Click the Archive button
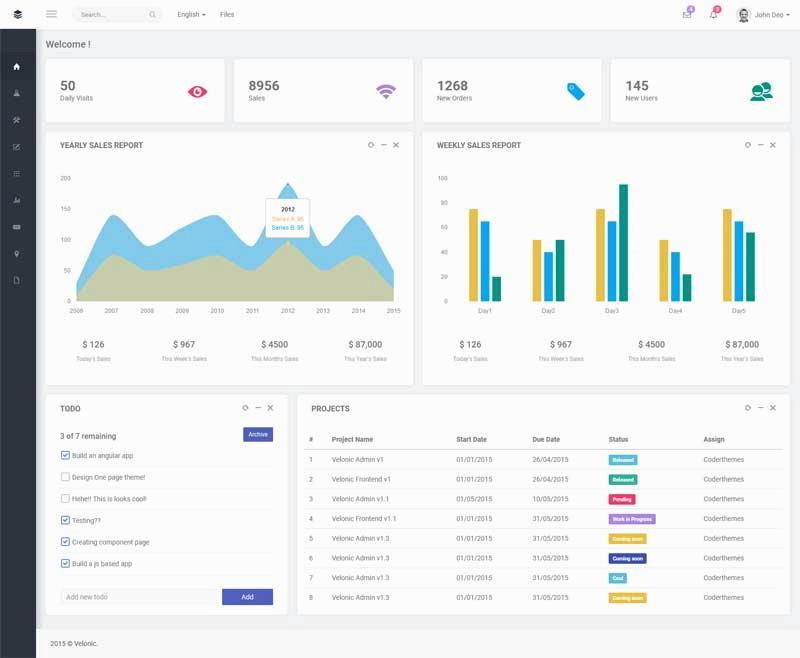 [x=258, y=434]
